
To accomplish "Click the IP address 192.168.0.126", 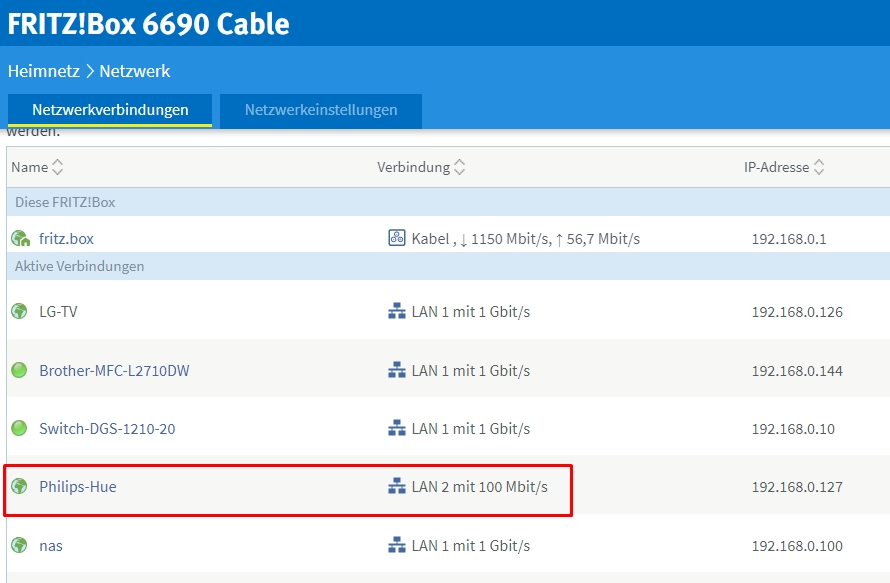I will tap(797, 312).
